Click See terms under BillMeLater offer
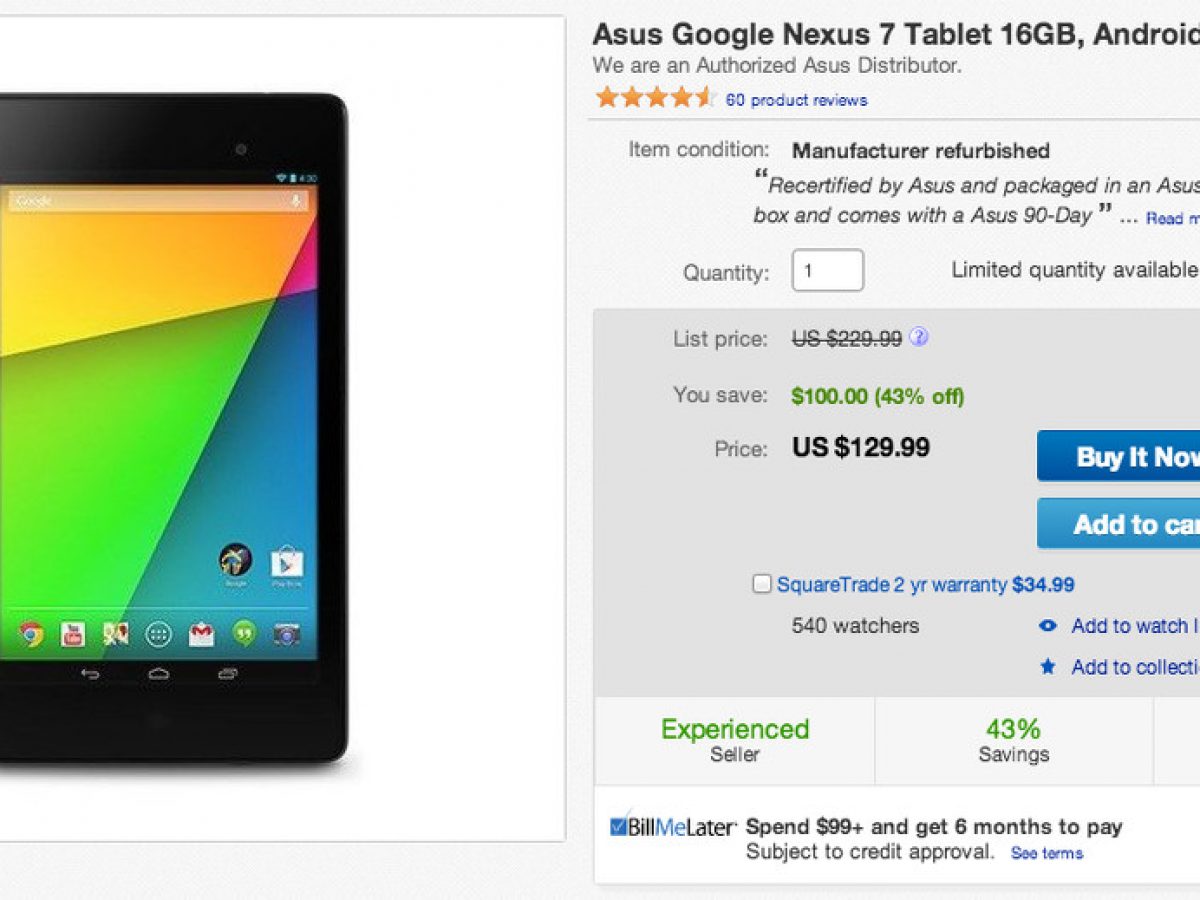The image size is (1200, 900). point(1046,853)
